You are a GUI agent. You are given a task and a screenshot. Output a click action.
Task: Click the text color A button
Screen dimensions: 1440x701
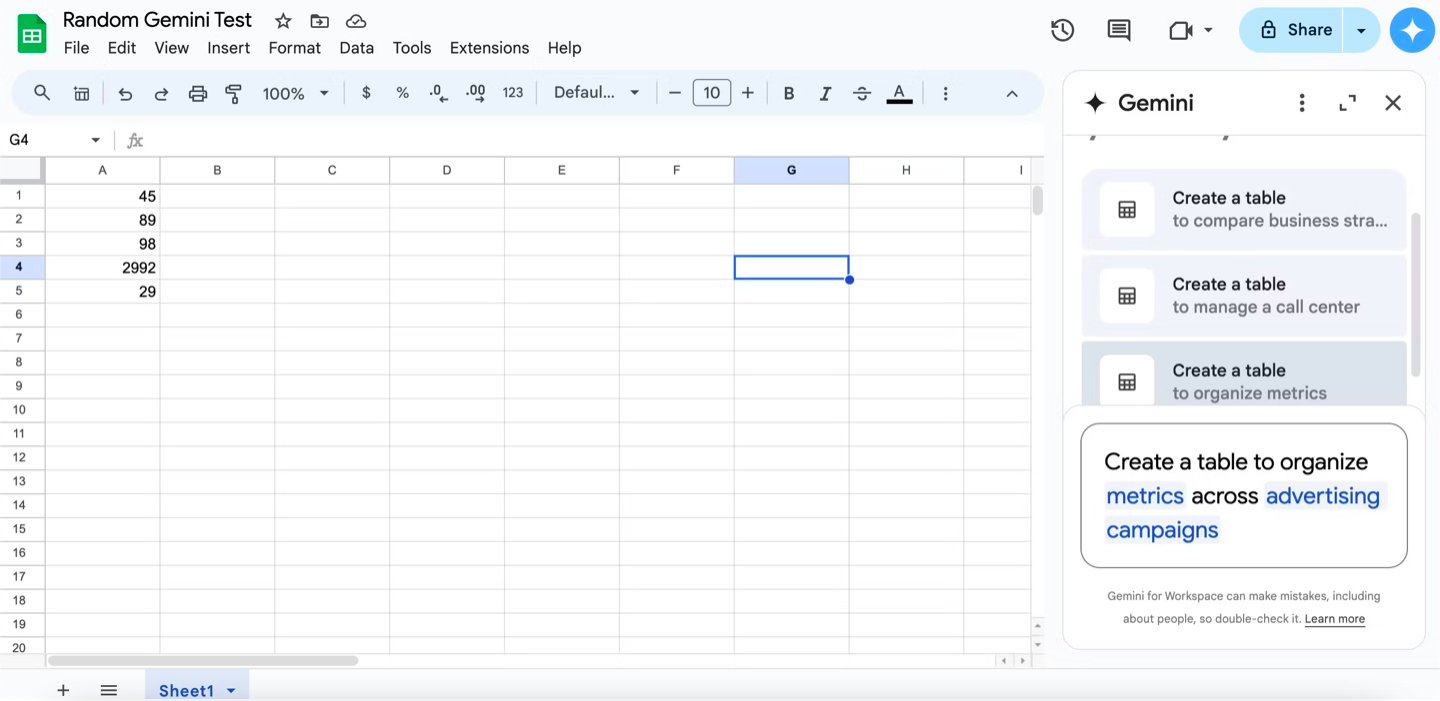(x=899, y=93)
